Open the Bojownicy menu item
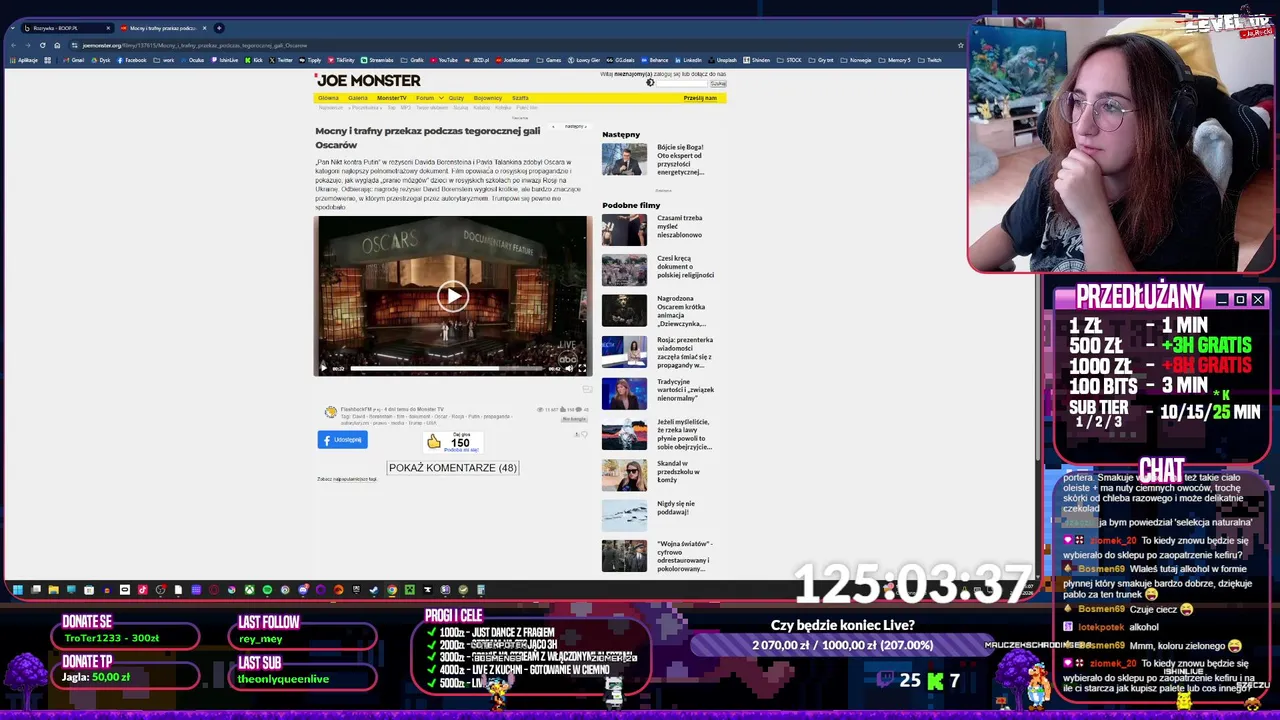The image size is (1280, 720). [x=487, y=98]
